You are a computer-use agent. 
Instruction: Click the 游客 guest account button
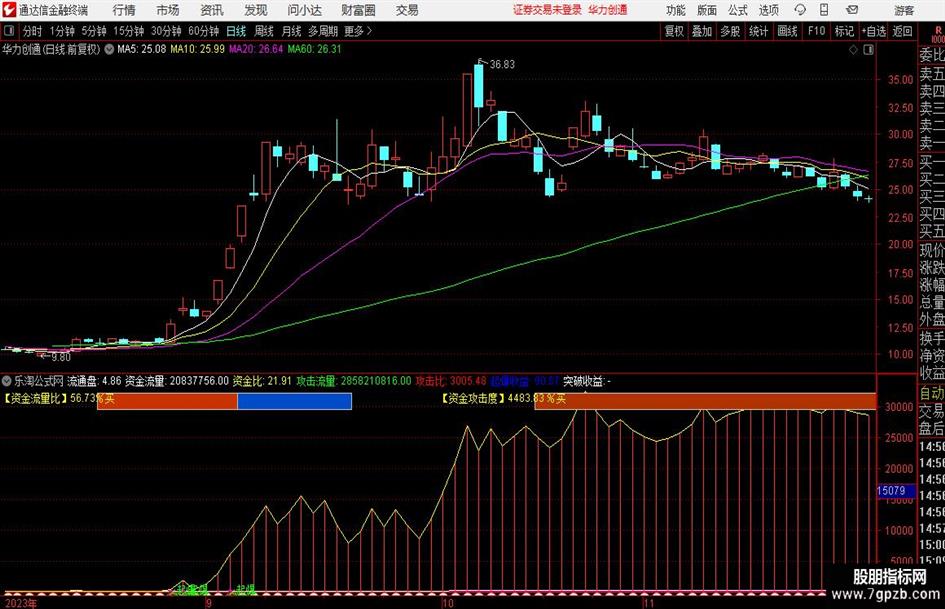click(x=903, y=10)
